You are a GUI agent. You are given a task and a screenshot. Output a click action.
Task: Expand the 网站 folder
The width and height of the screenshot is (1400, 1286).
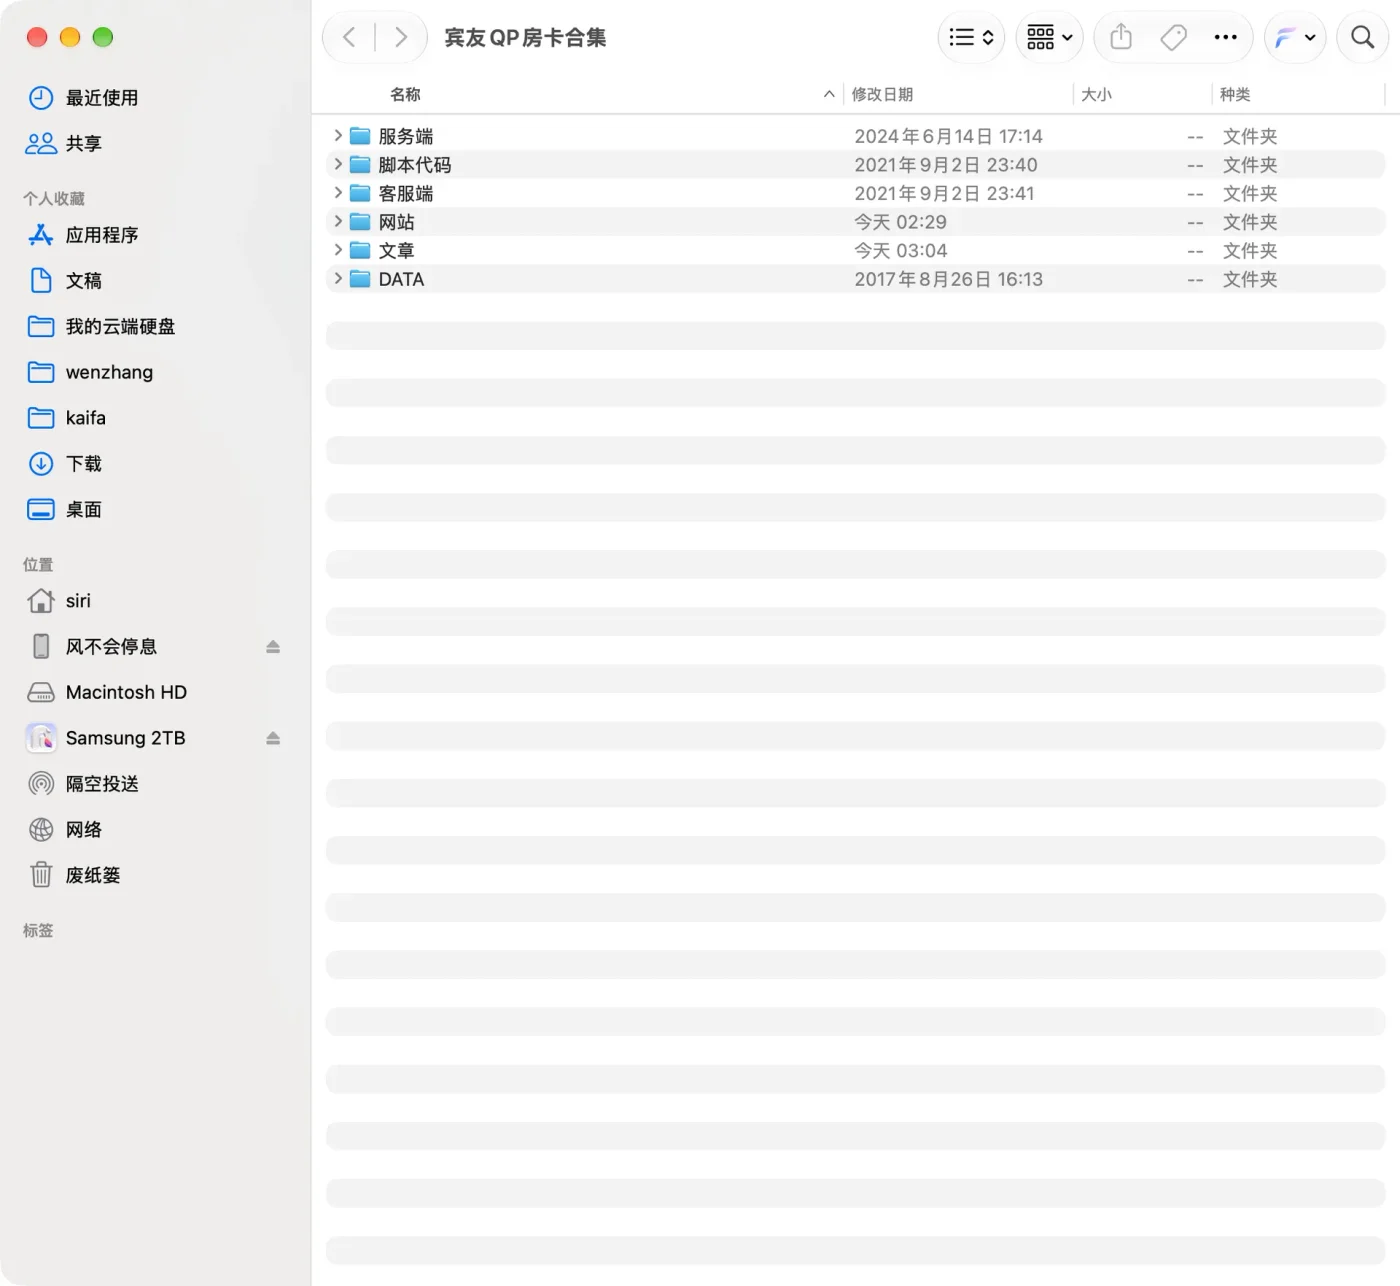(338, 221)
